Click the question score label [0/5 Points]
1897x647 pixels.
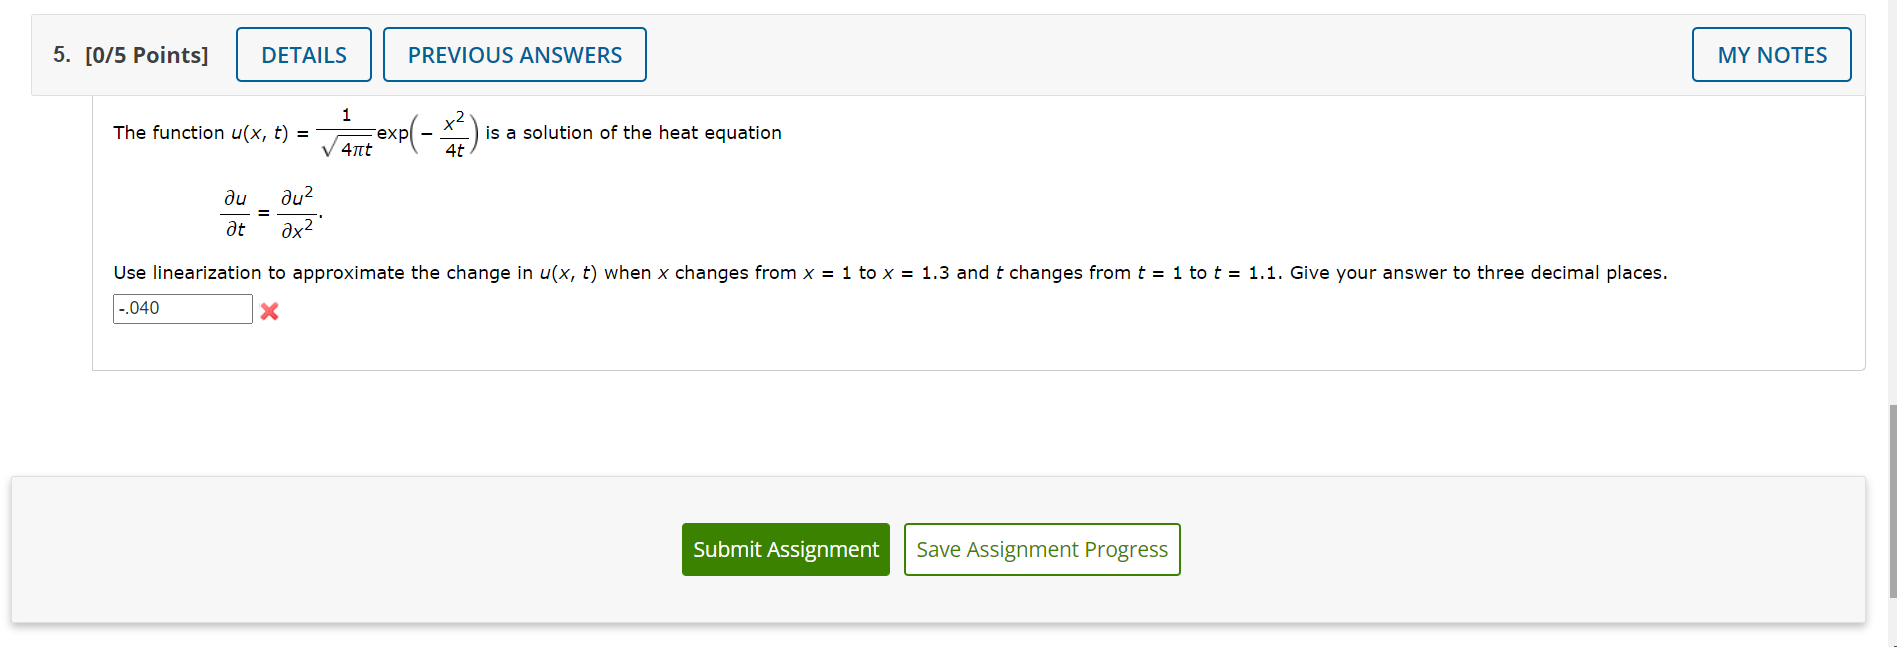pyautogui.click(x=146, y=55)
